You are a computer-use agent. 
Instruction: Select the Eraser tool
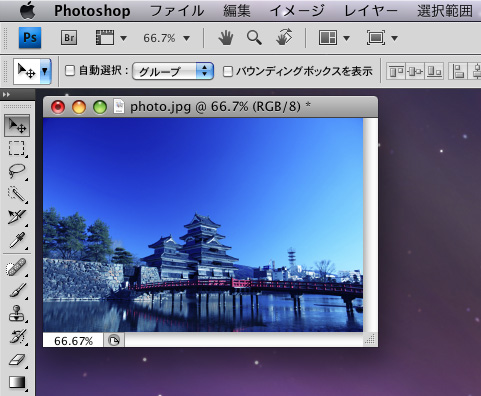pyautogui.click(x=17, y=359)
